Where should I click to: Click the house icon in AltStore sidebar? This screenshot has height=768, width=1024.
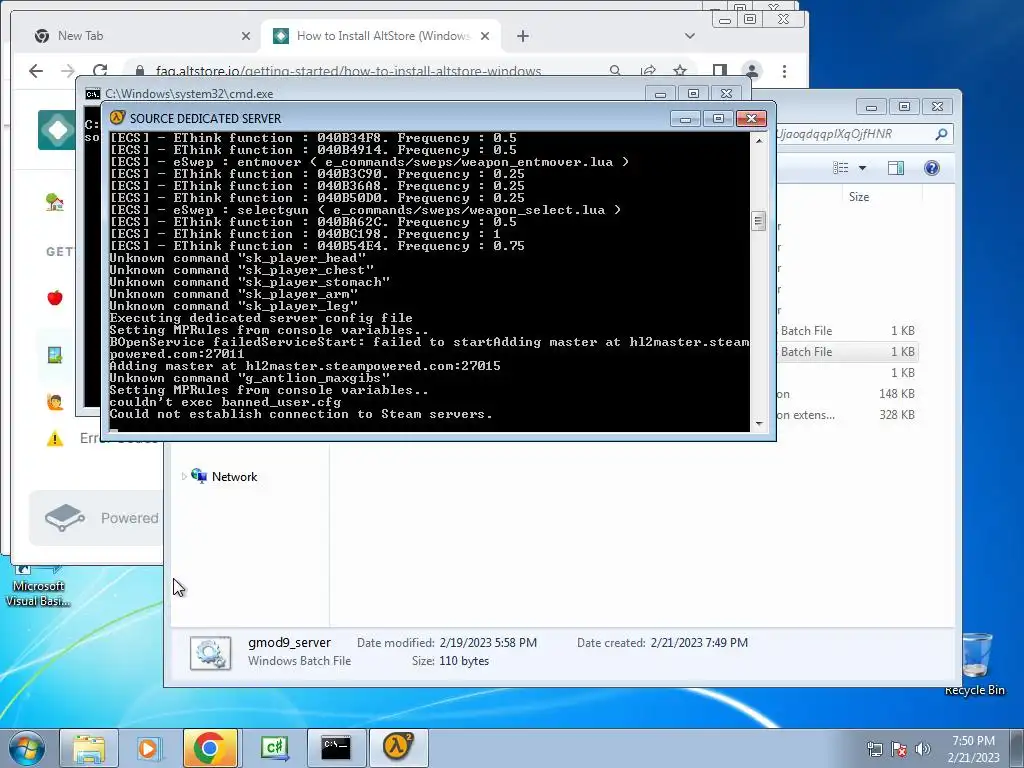tap(55, 202)
